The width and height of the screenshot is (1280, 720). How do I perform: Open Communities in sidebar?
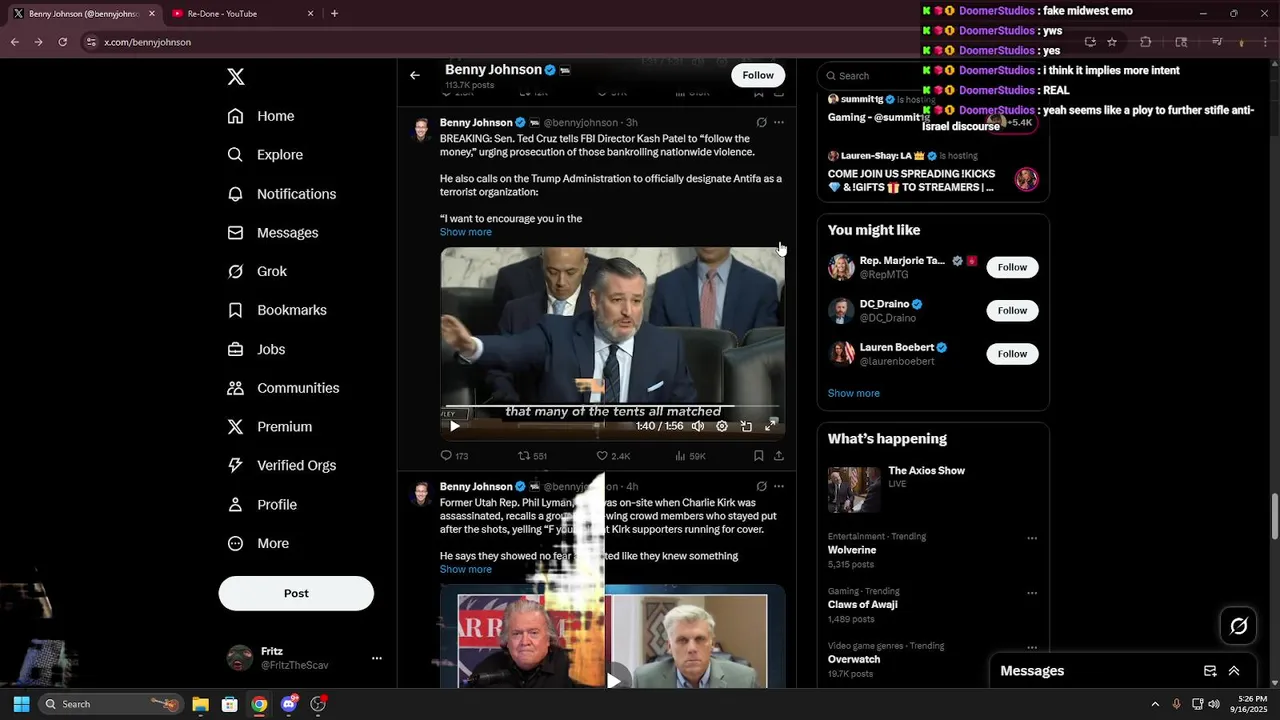[283, 388]
